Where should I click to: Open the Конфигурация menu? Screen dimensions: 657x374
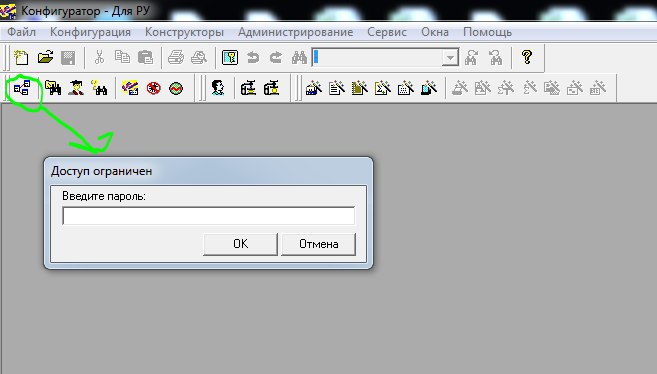[90, 32]
